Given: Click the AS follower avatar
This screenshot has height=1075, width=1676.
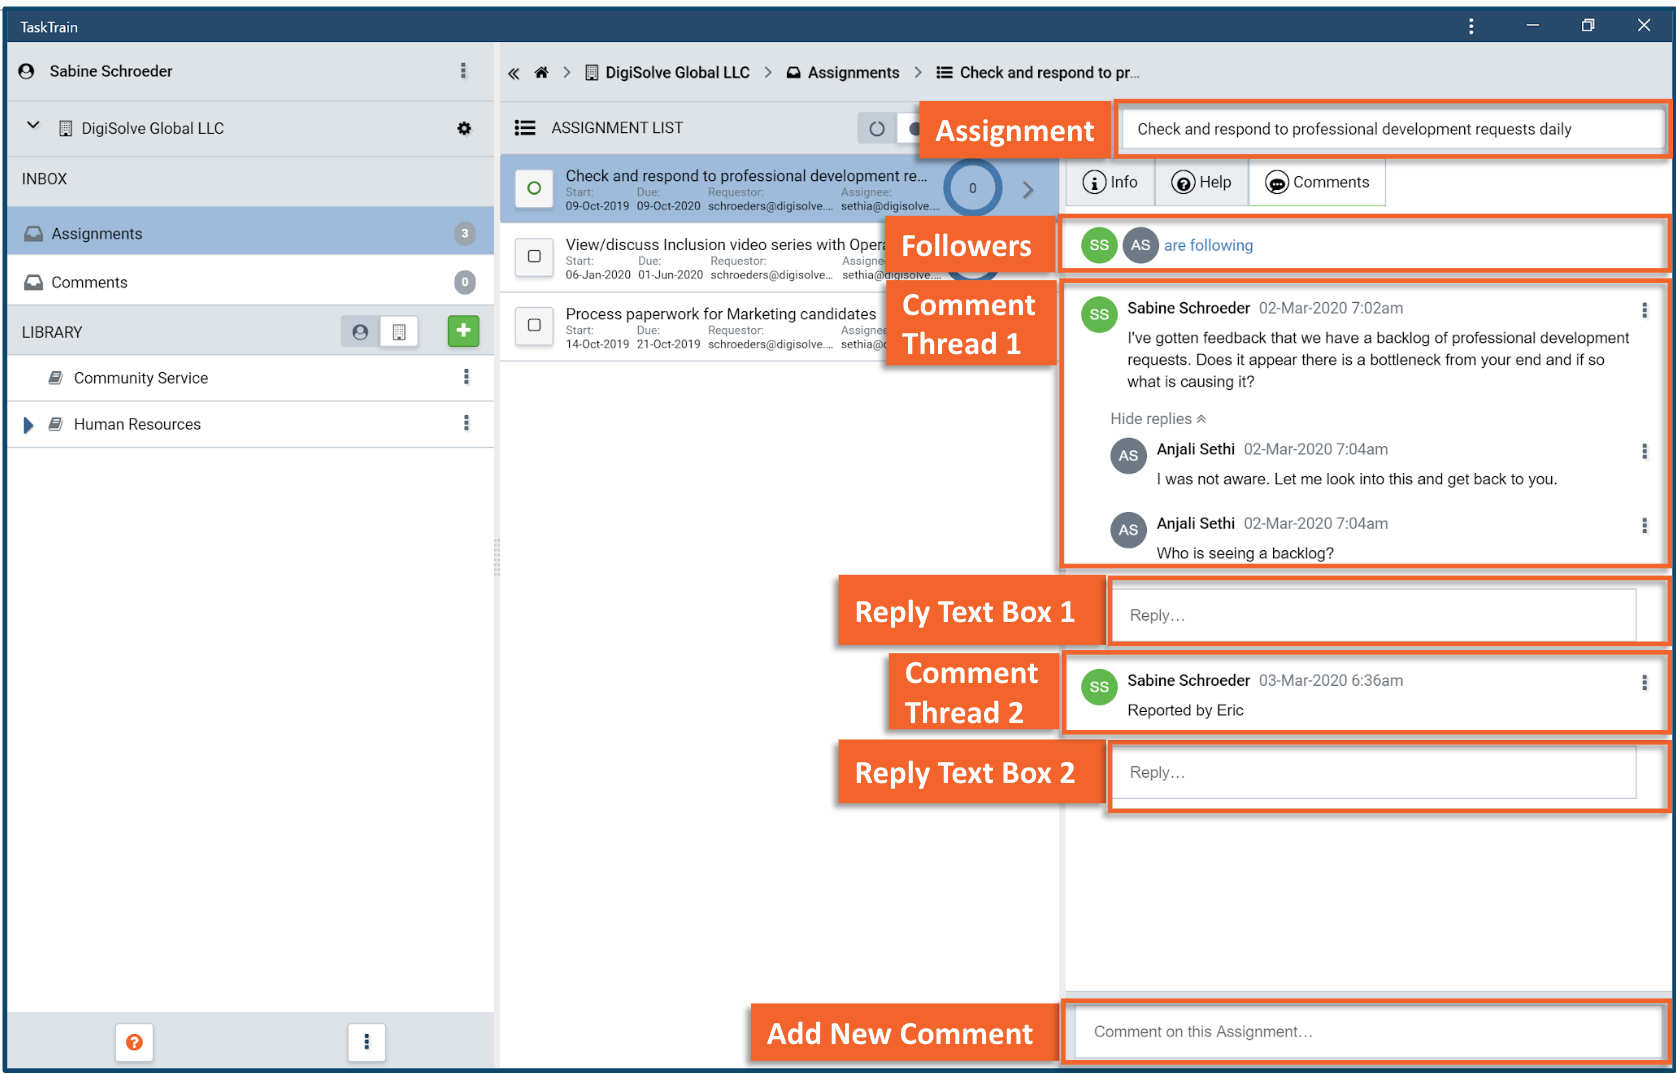Looking at the screenshot, I should [x=1140, y=245].
